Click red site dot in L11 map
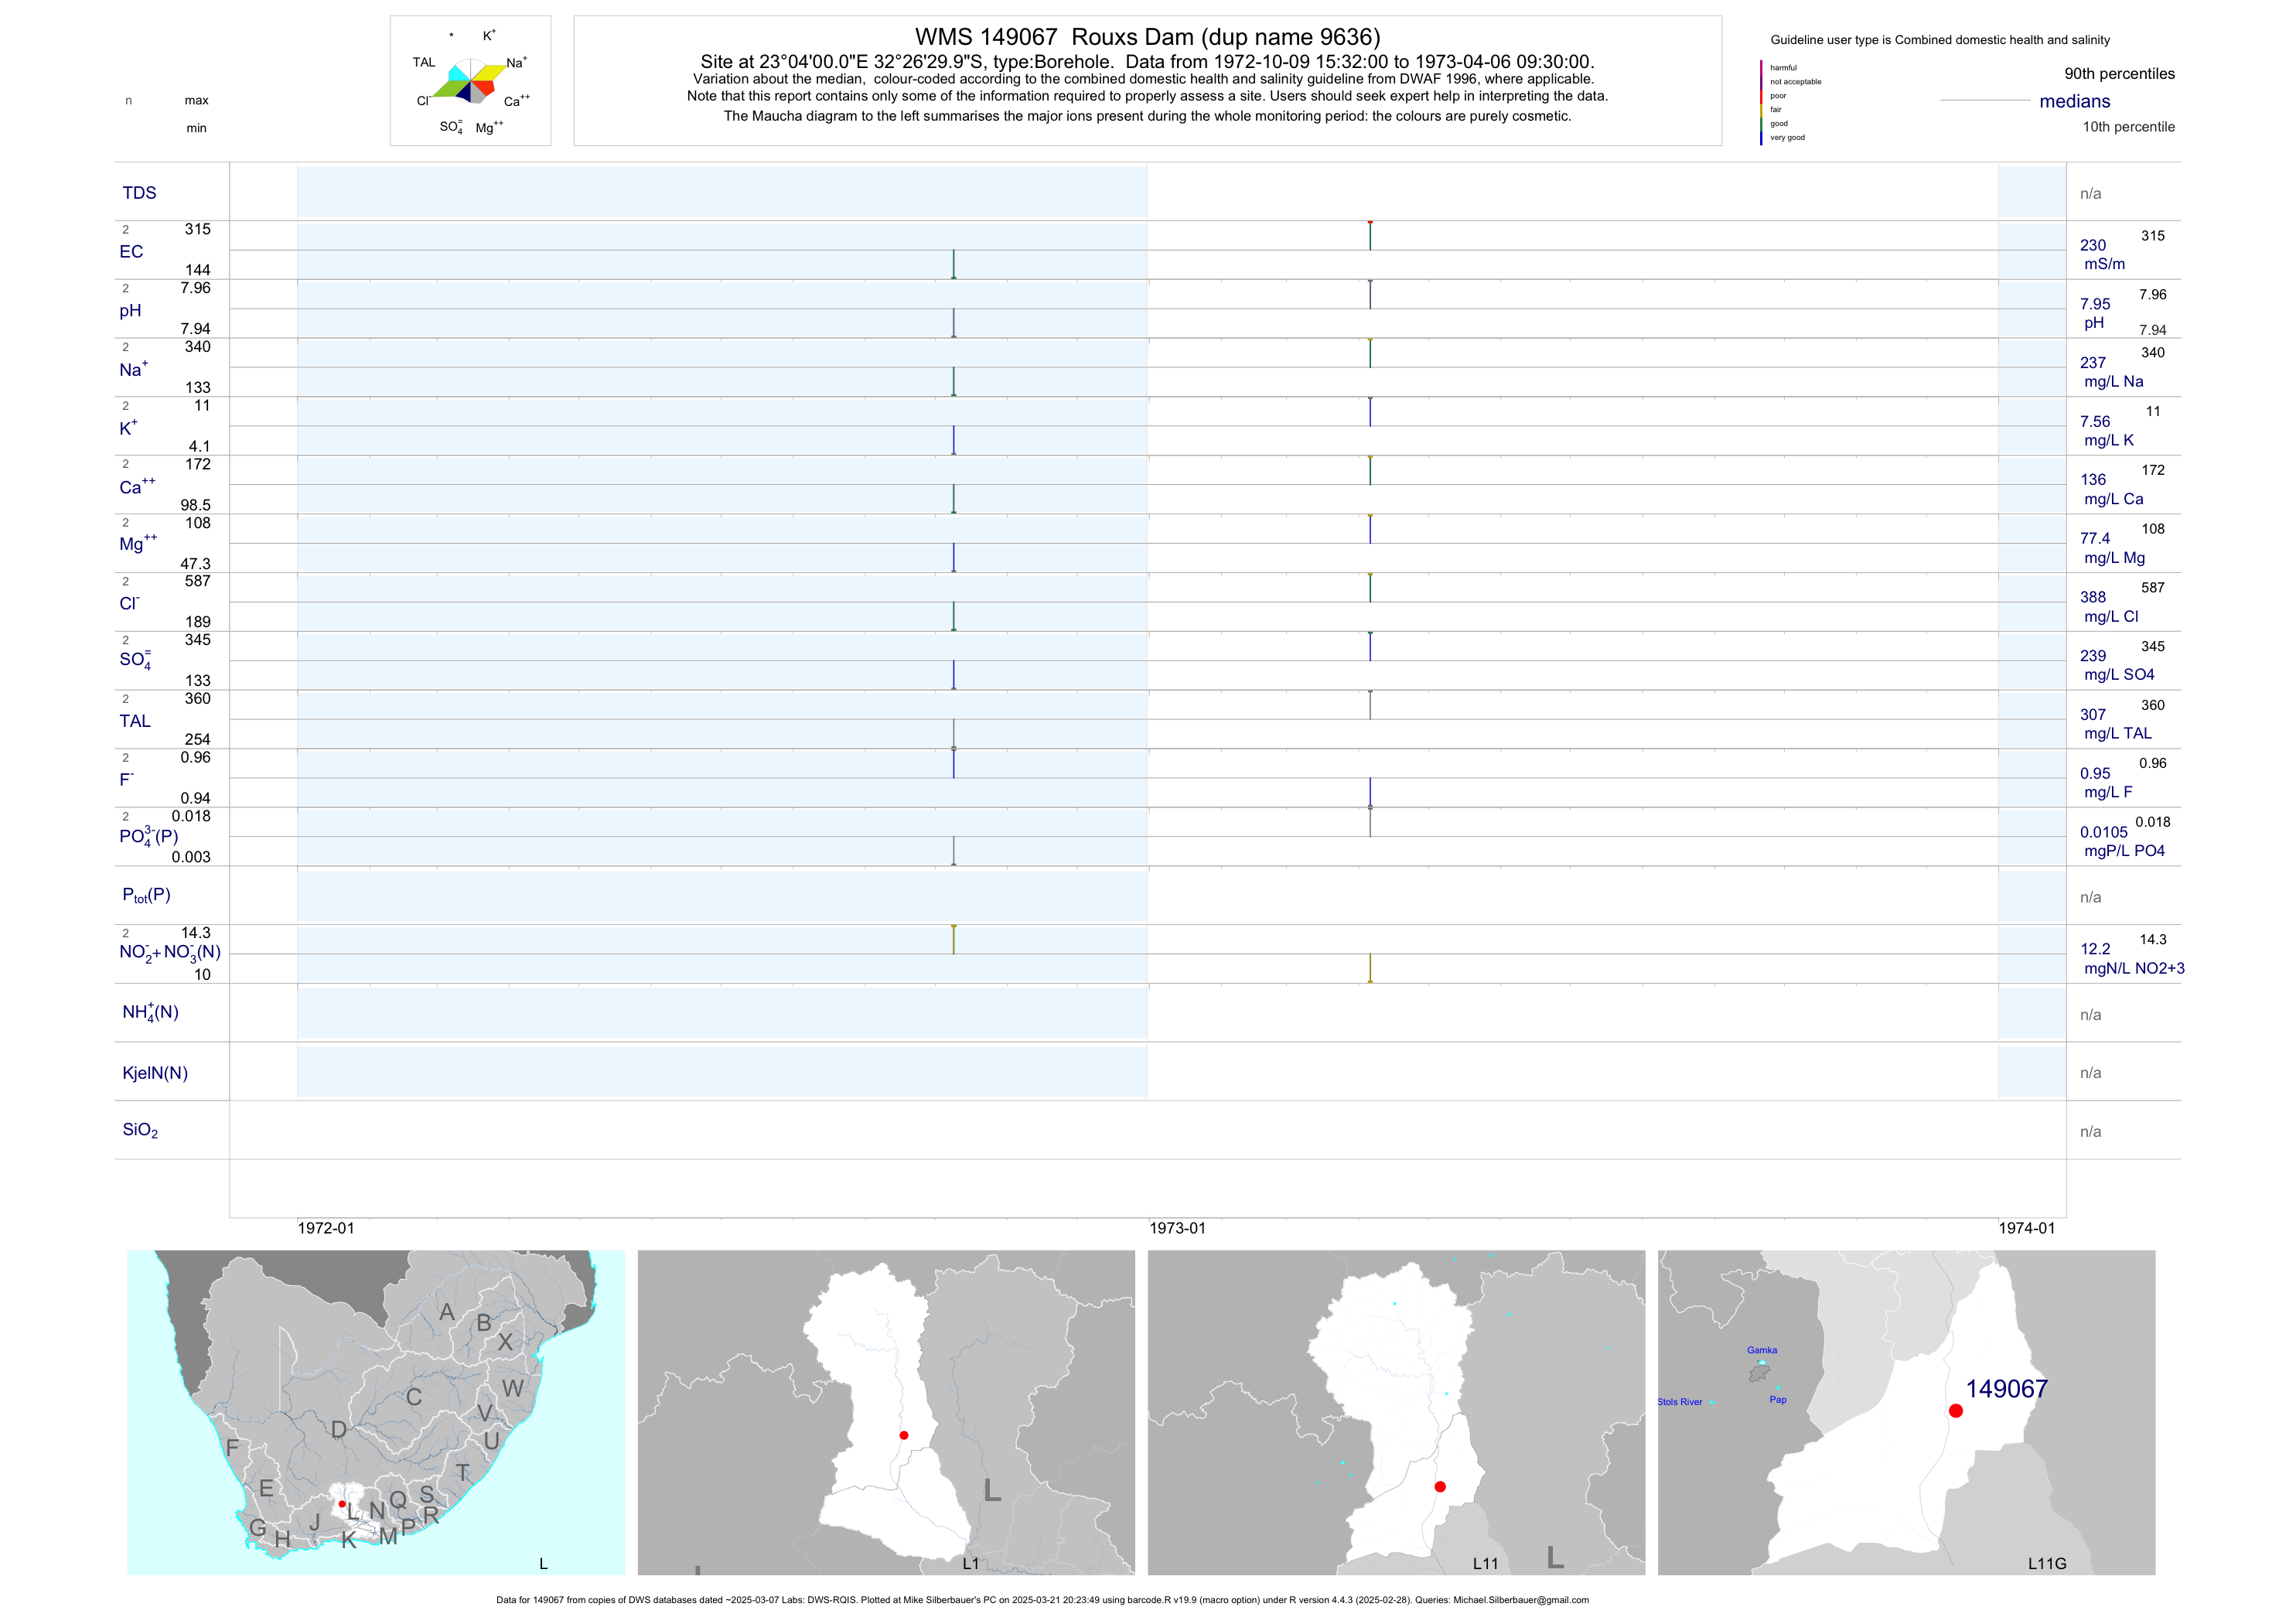This screenshot has width=2296, height=1624. tap(1440, 1487)
